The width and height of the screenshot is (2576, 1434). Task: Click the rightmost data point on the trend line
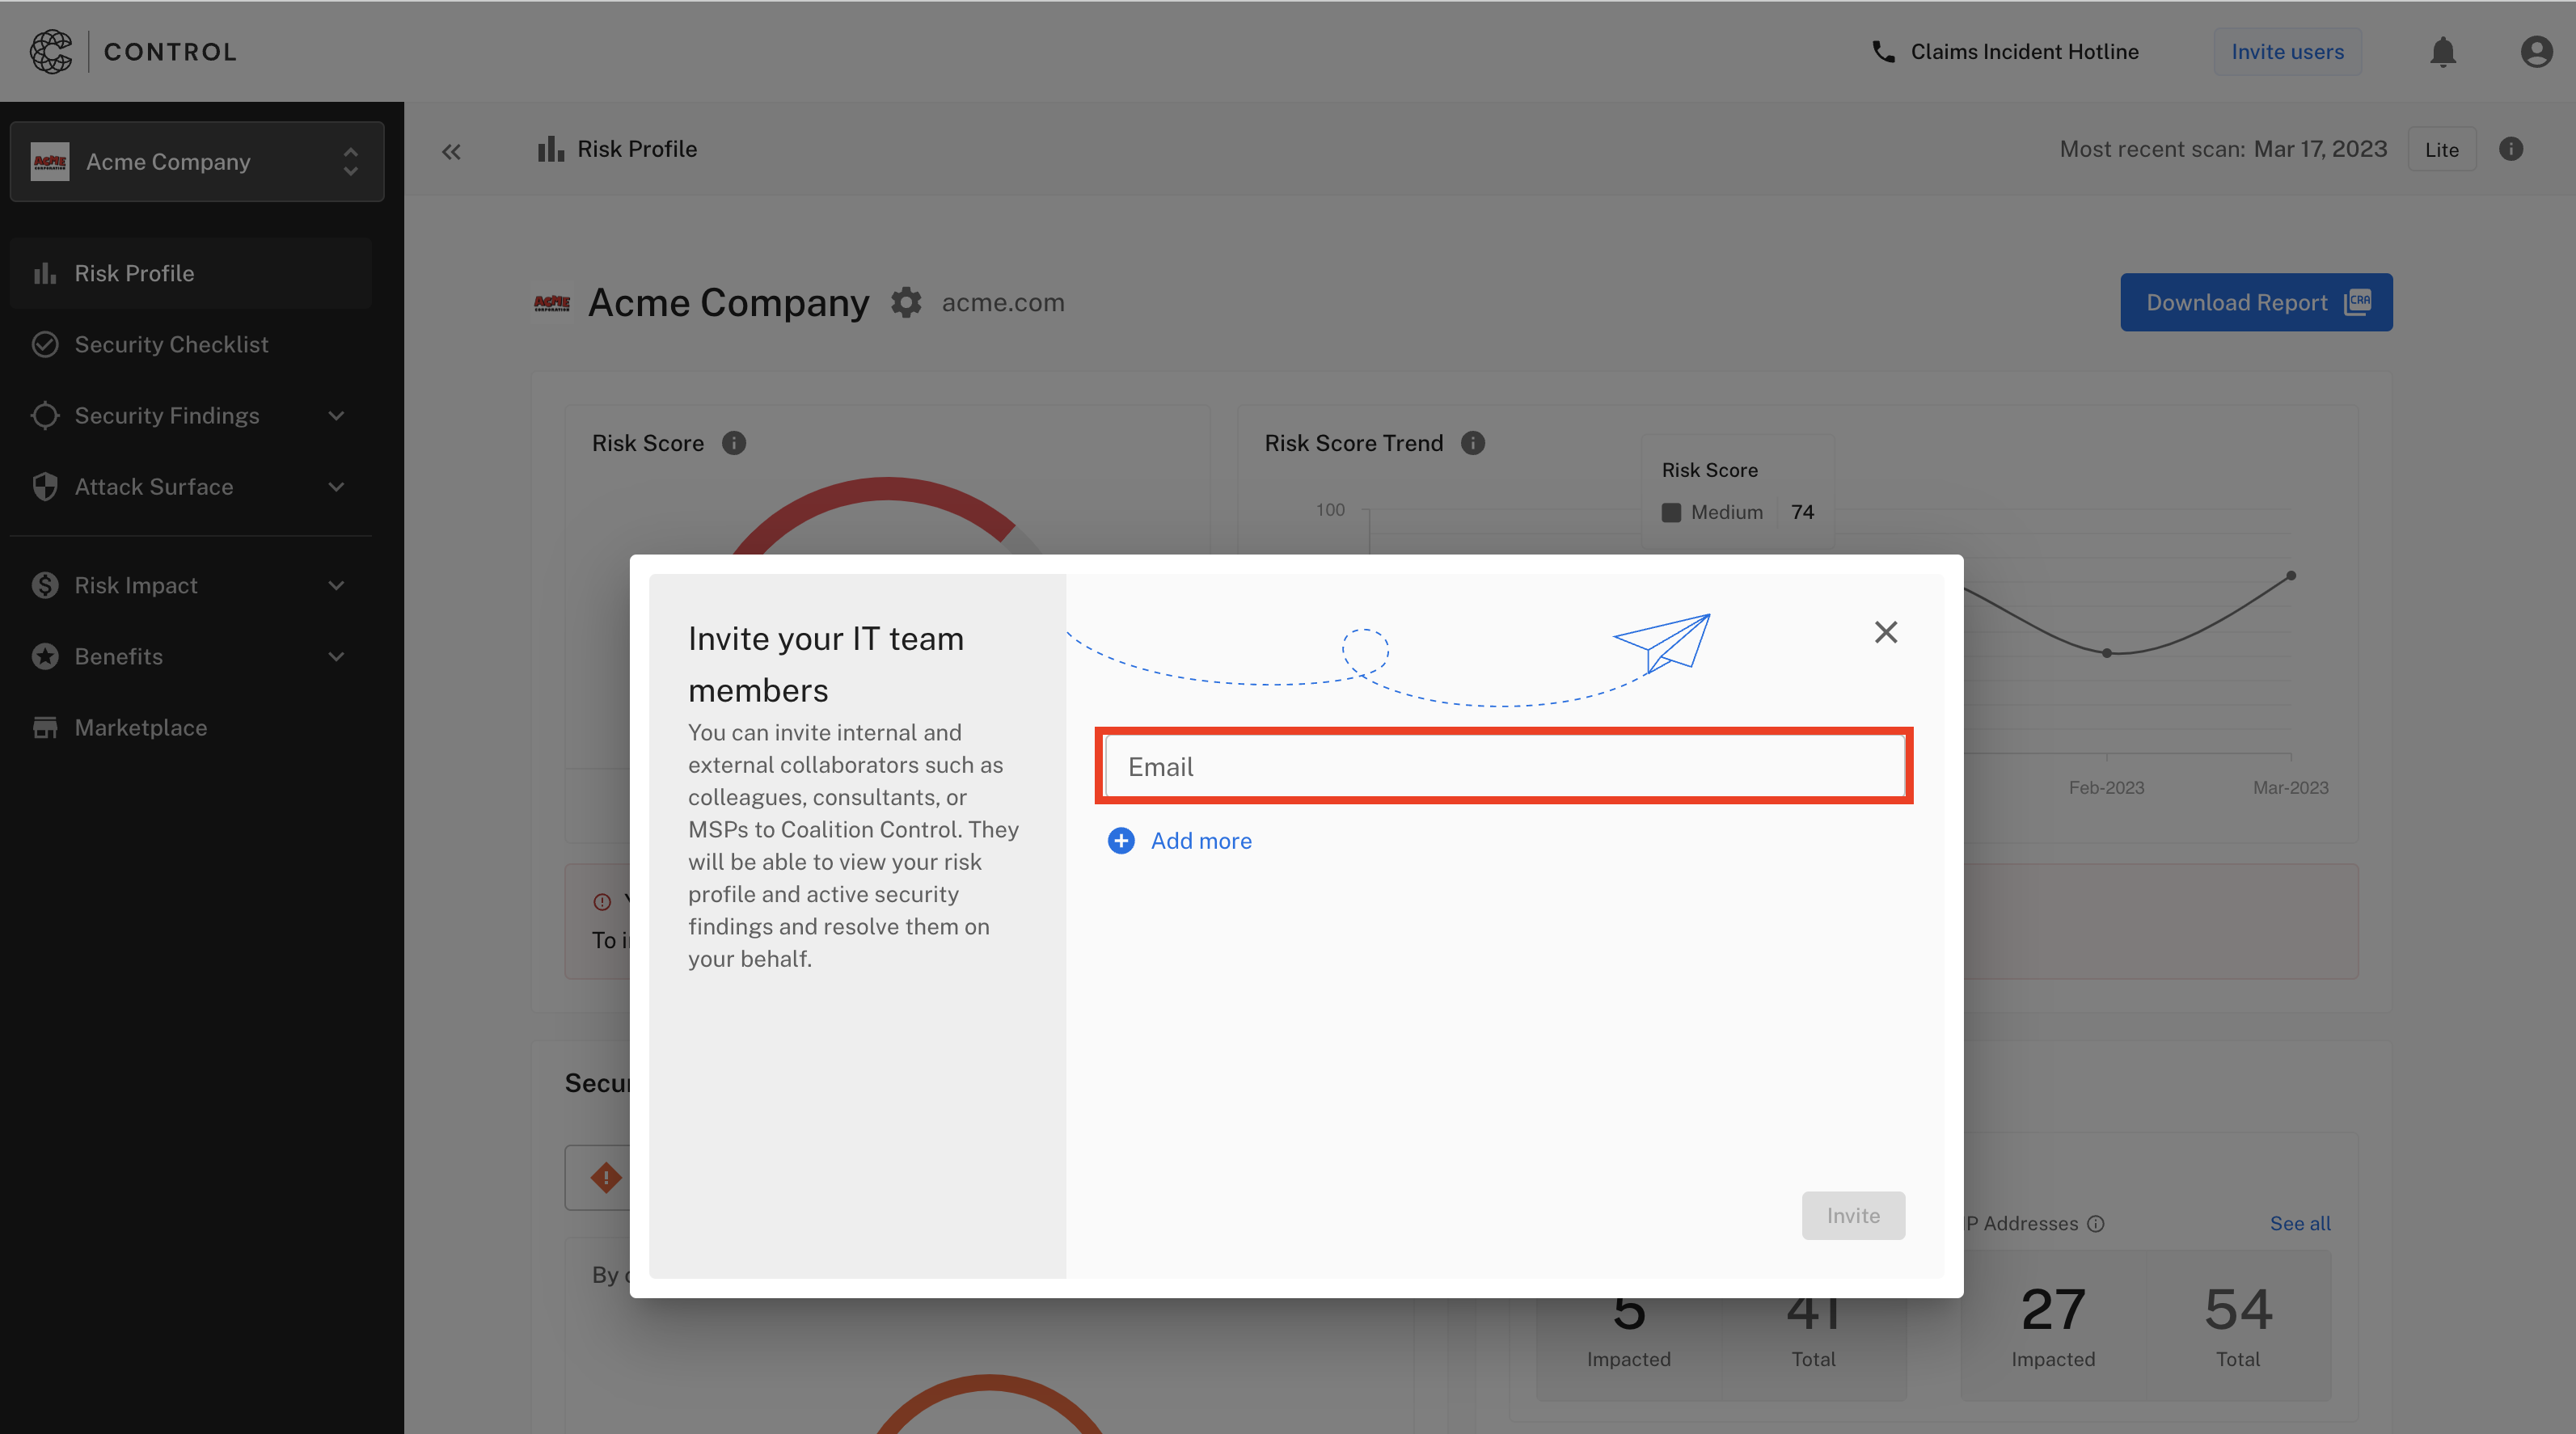coord(2291,576)
